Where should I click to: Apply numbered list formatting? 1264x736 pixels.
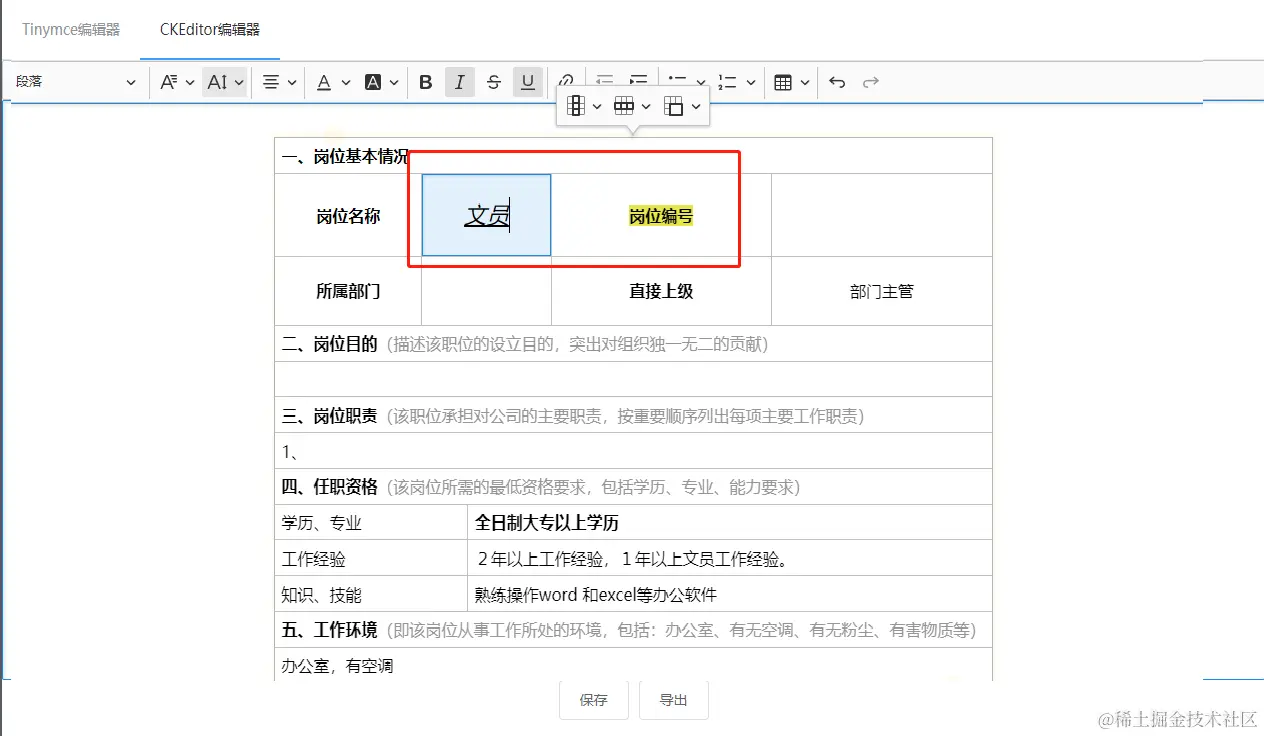728,82
